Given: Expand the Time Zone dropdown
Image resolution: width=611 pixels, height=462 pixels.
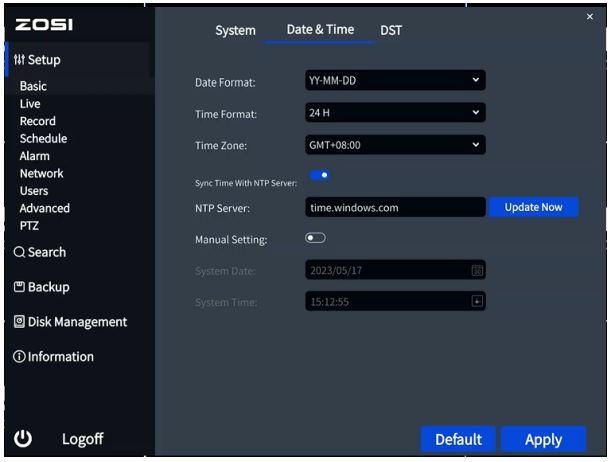Looking at the screenshot, I should click(x=394, y=145).
